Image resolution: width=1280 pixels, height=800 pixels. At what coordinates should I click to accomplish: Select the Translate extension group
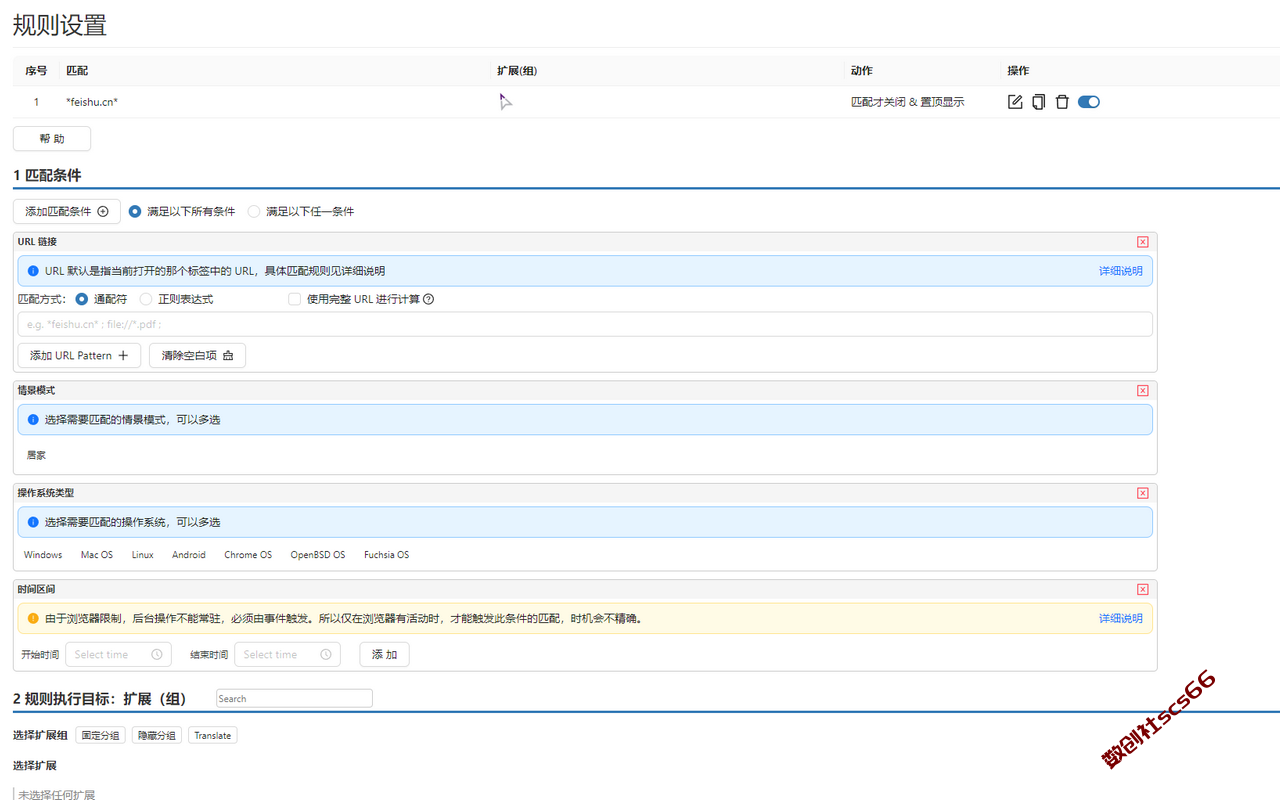click(x=212, y=735)
